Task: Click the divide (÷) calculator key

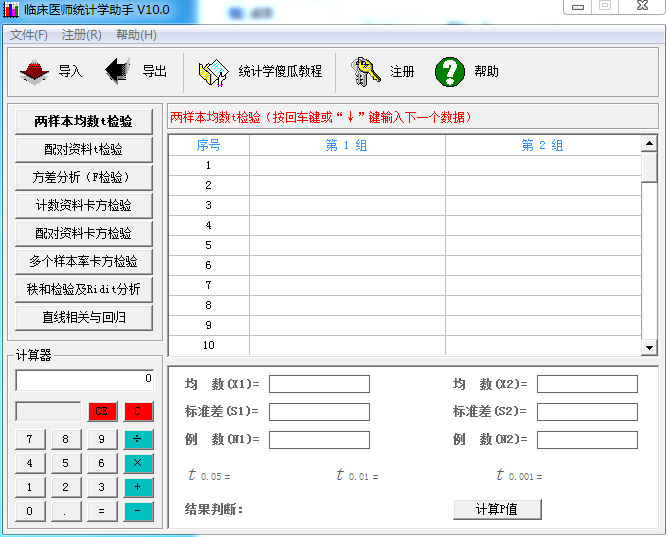Action: coord(138,439)
